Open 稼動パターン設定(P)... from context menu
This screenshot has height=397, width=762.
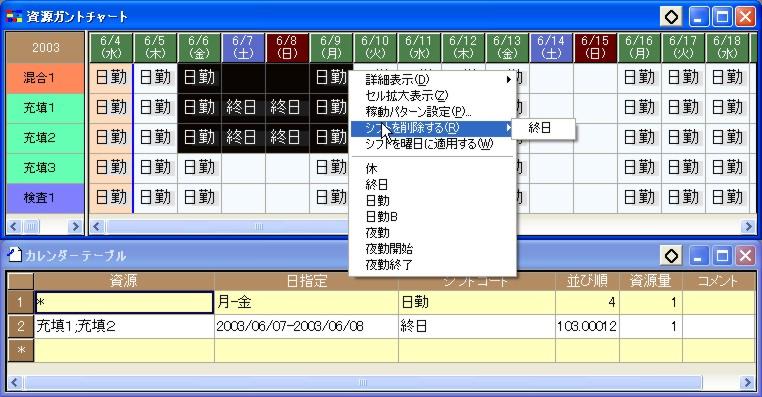(x=418, y=112)
